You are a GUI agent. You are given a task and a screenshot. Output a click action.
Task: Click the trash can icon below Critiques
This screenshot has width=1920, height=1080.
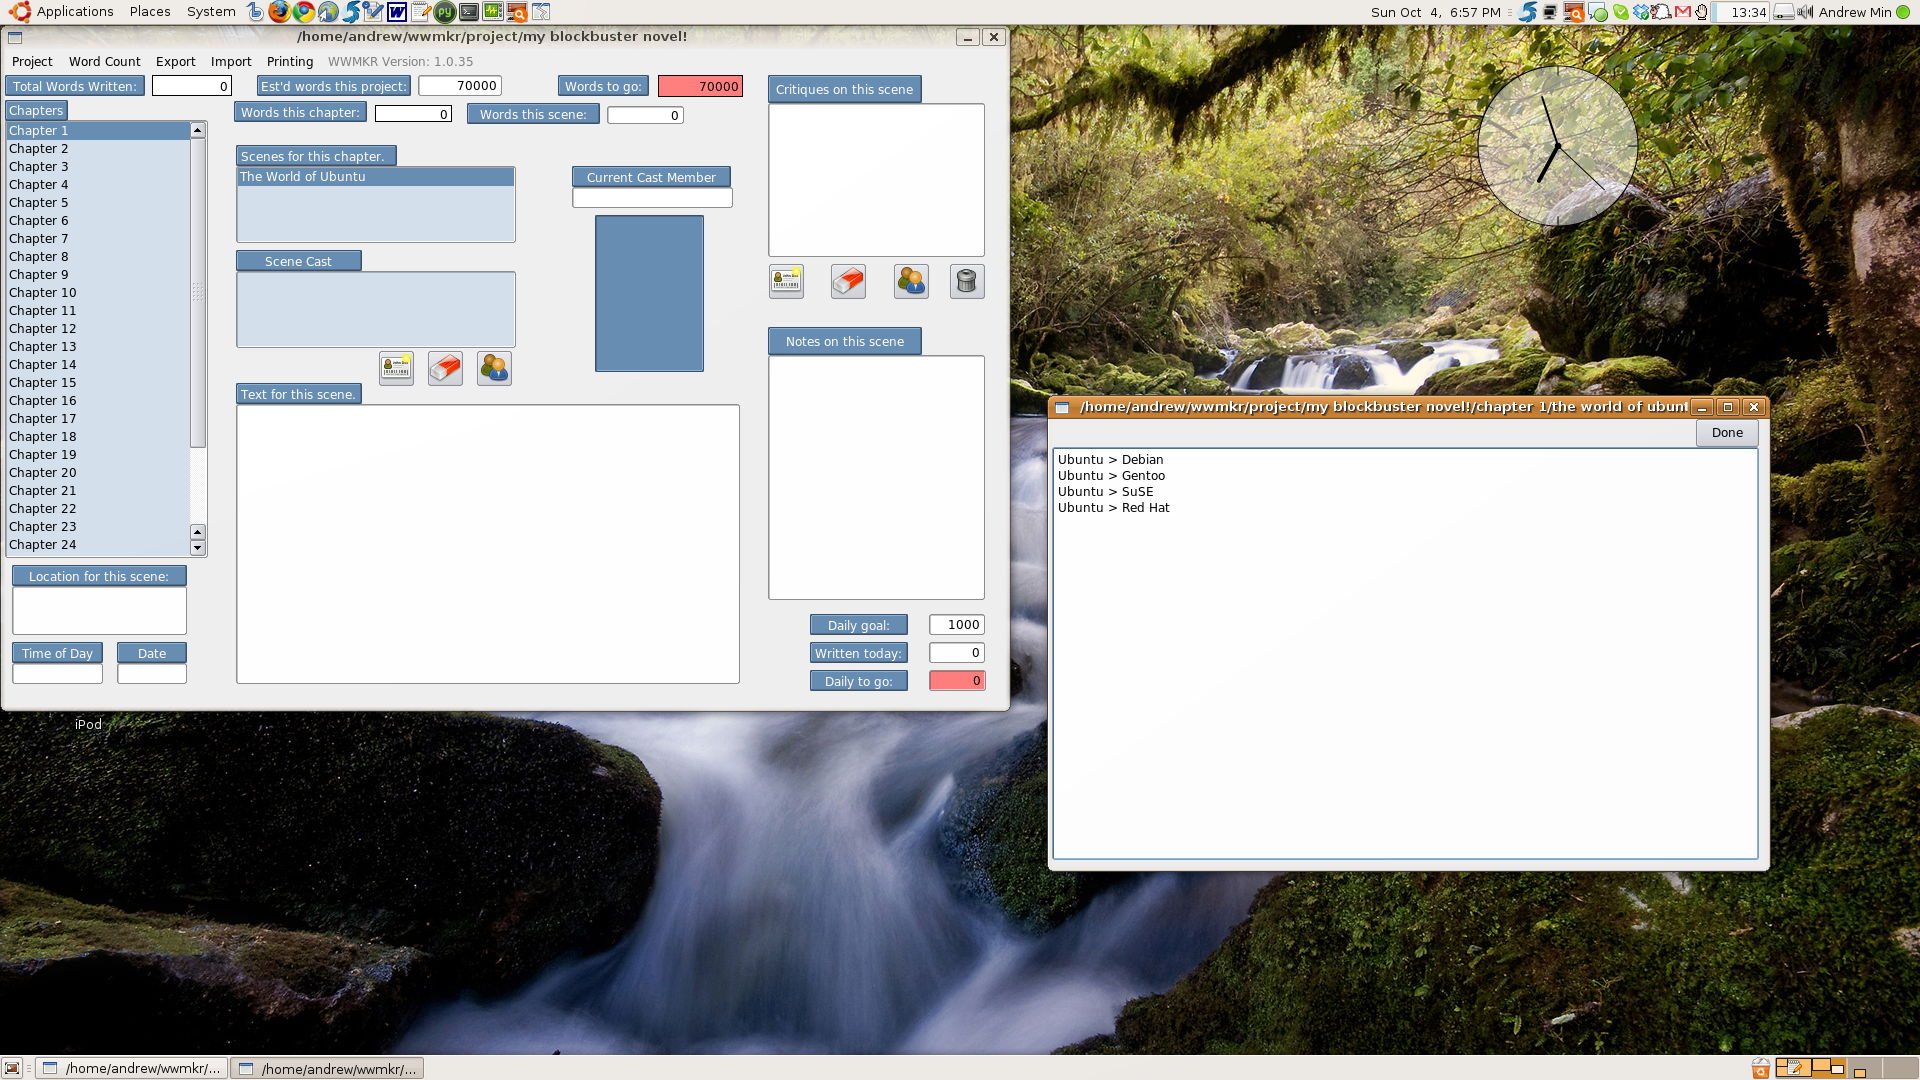coord(966,281)
